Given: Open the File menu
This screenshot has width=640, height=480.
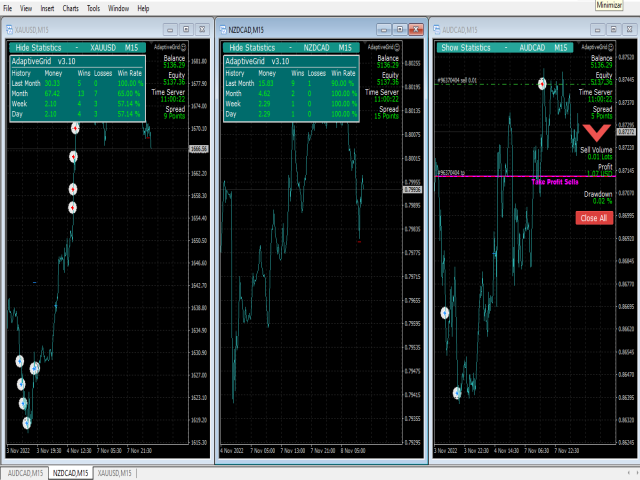Looking at the screenshot, I should pos(9,8).
